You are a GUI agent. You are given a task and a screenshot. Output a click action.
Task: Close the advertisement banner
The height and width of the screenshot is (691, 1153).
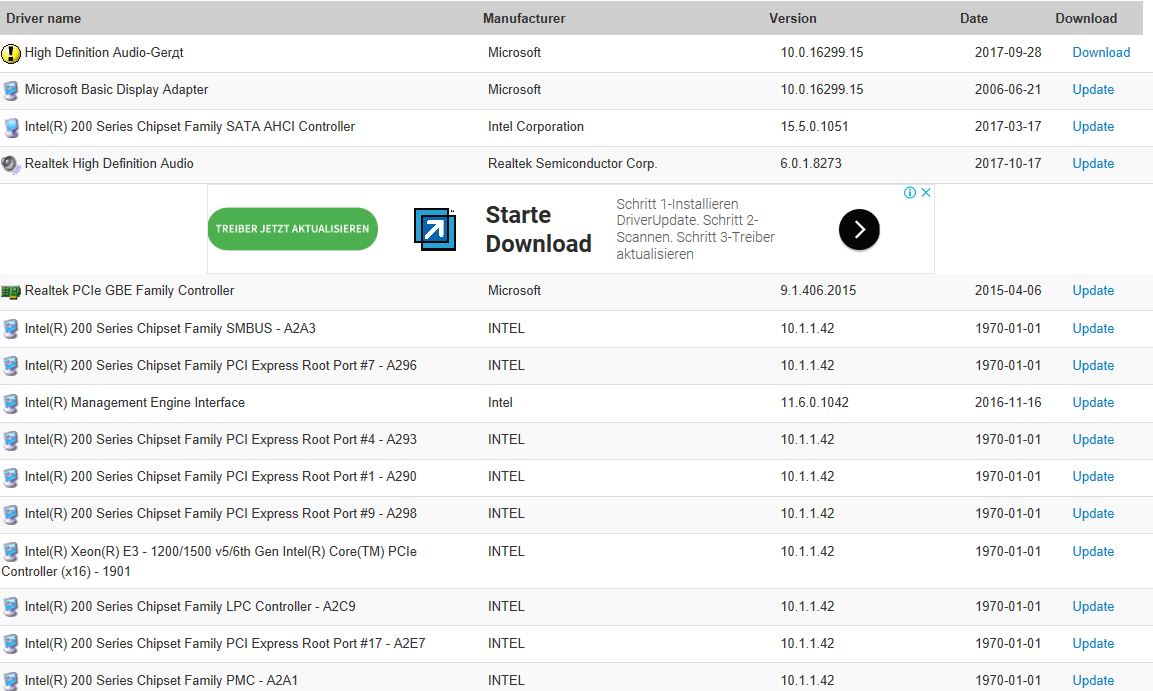pyautogui.click(x=926, y=193)
